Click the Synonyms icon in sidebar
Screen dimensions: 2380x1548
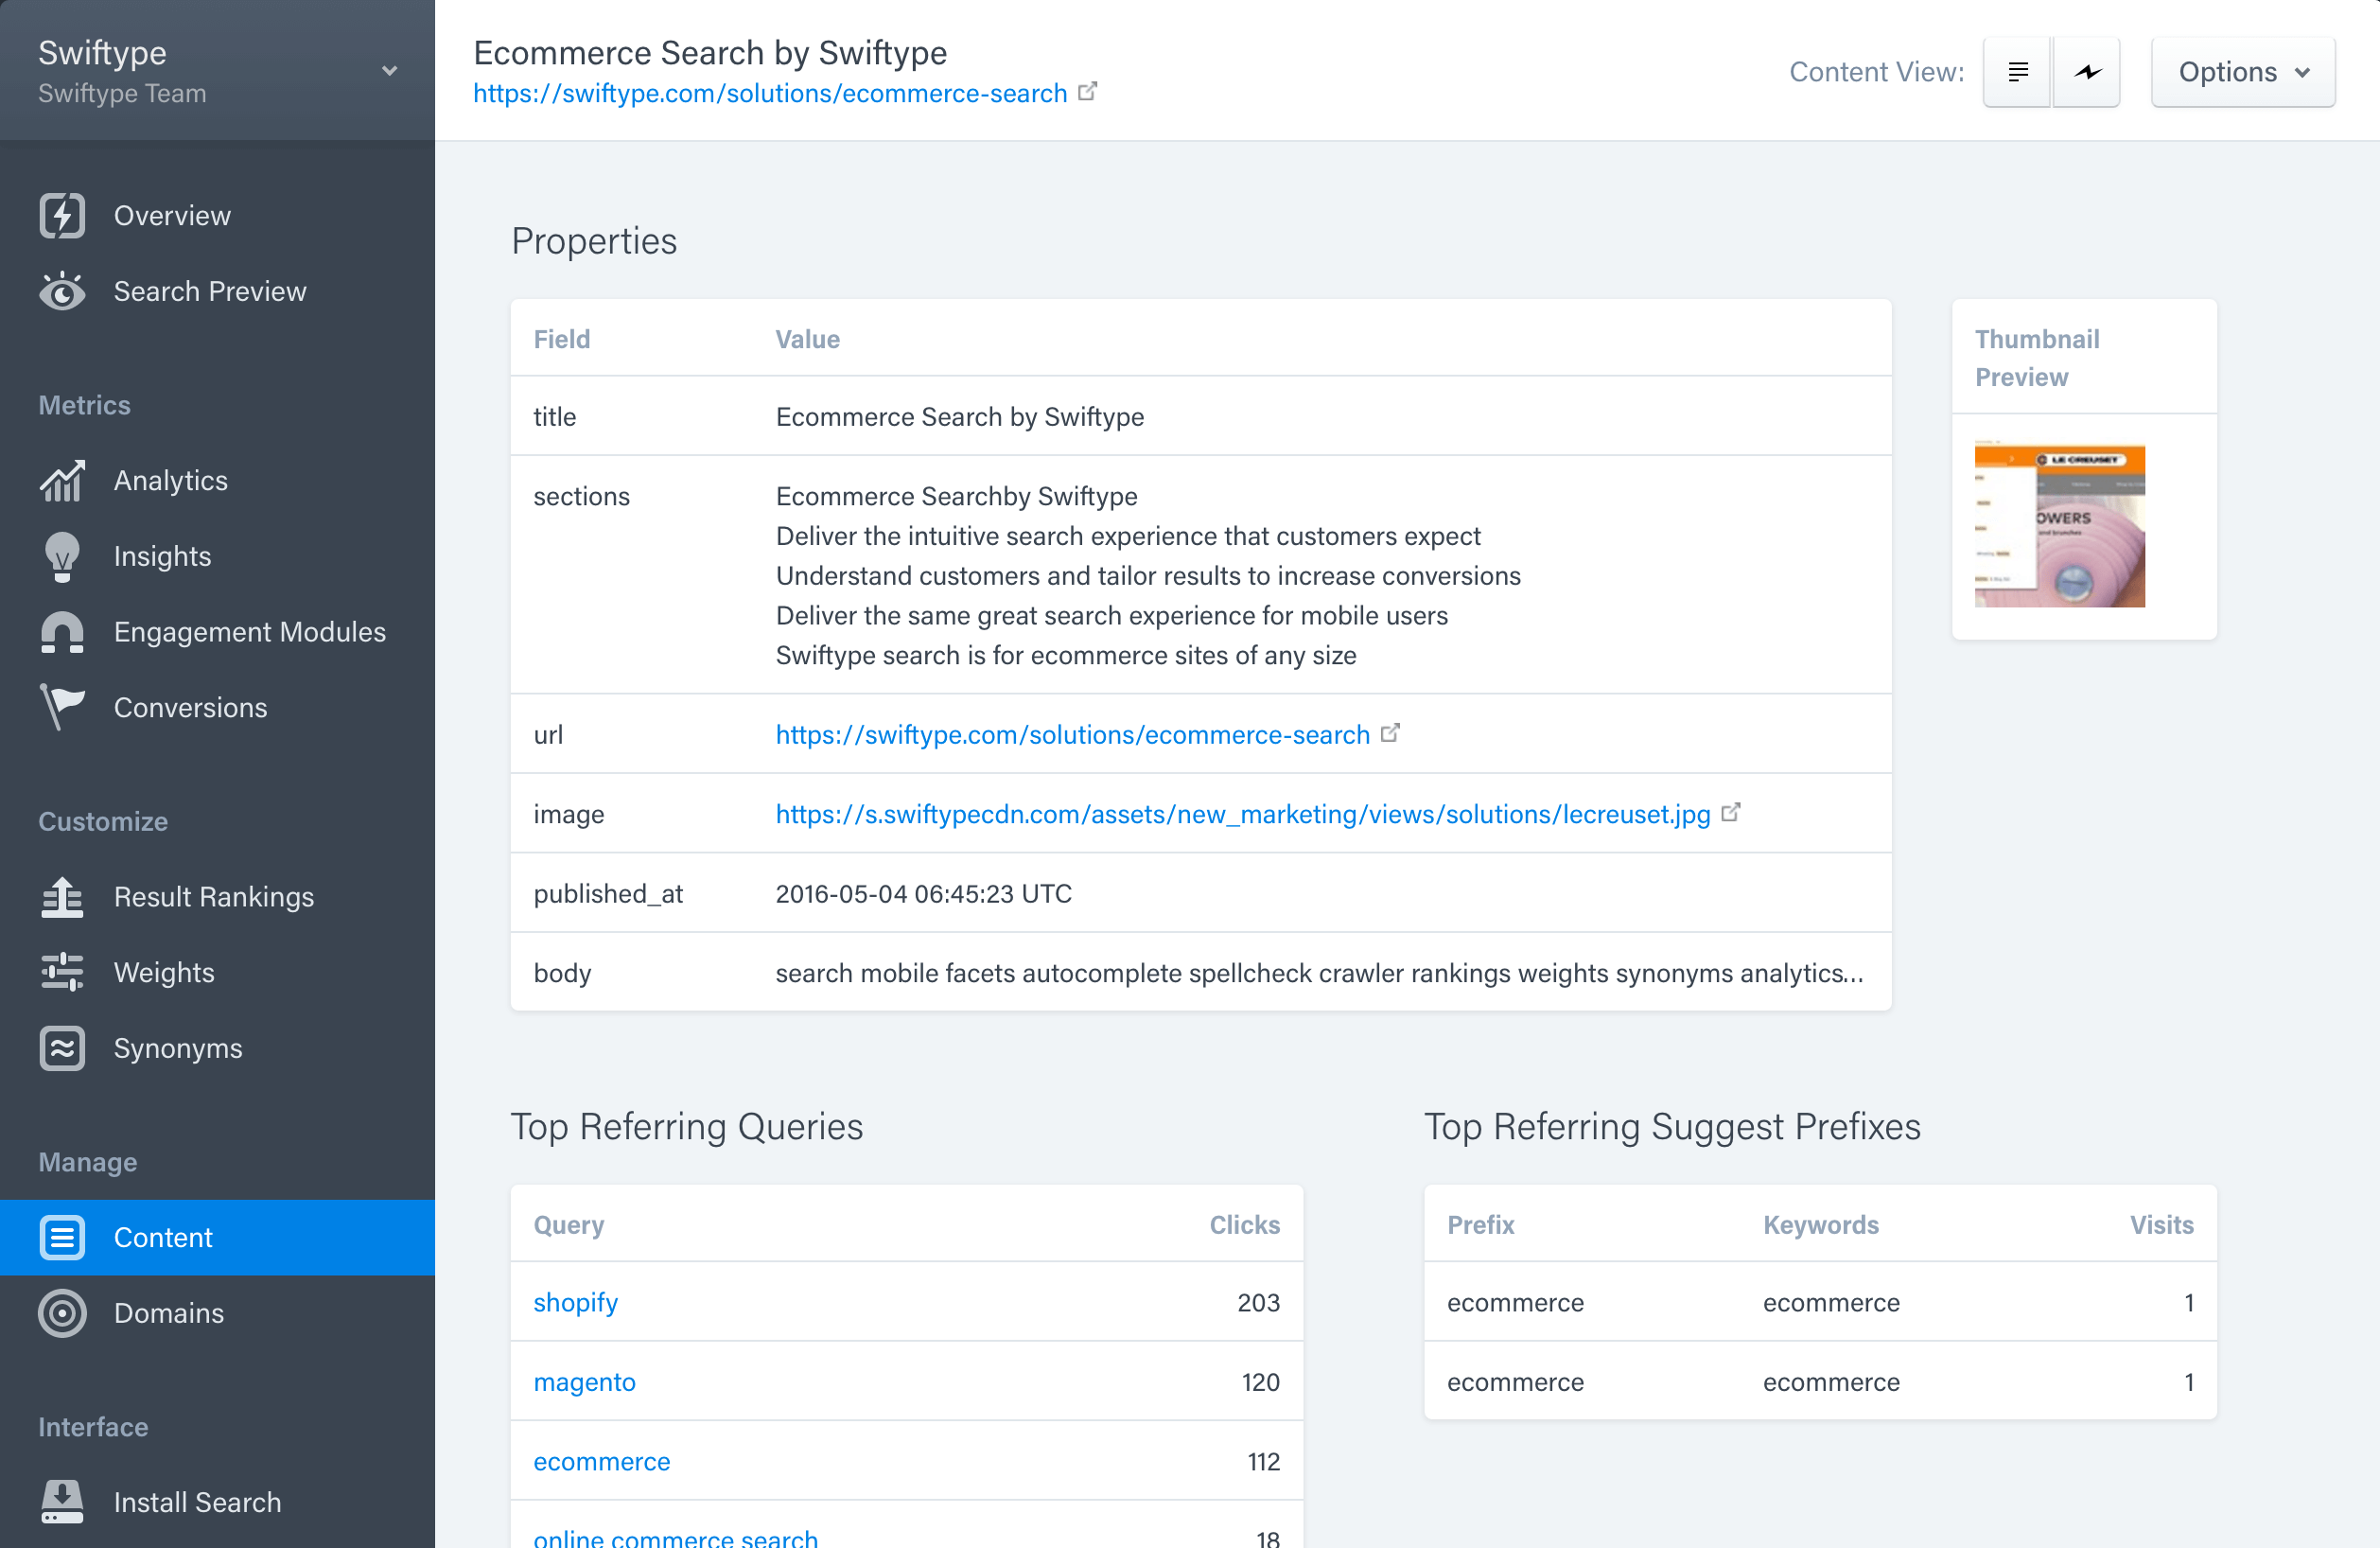coord(62,1048)
